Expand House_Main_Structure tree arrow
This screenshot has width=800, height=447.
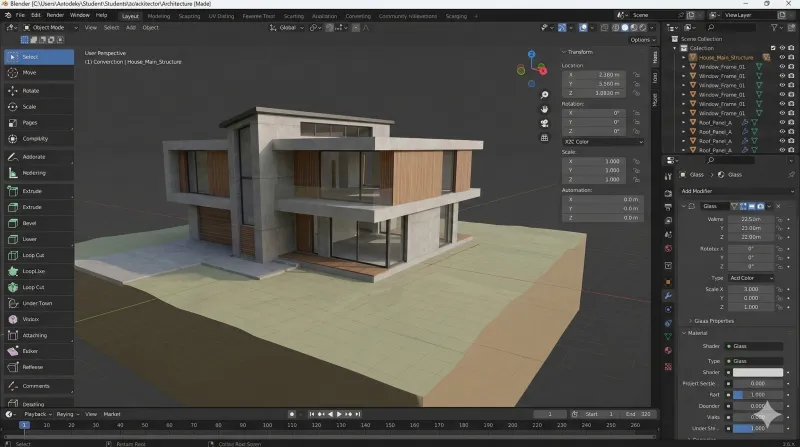[x=684, y=58]
